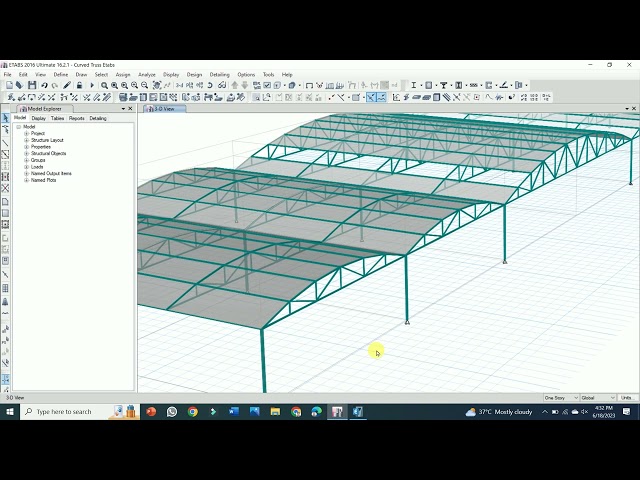
Task: Click the highlighted snap-to-points toggle icon
Action: point(371,98)
